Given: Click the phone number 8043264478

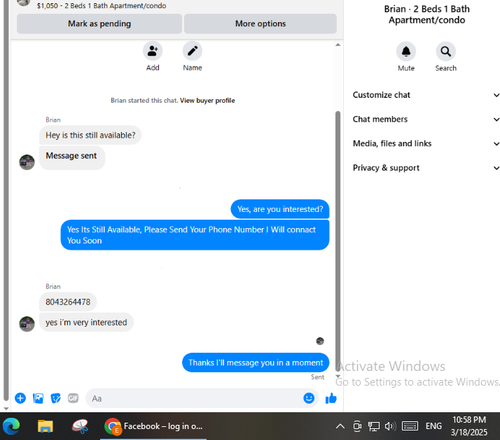Looking at the screenshot, I should tap(68, 302).
